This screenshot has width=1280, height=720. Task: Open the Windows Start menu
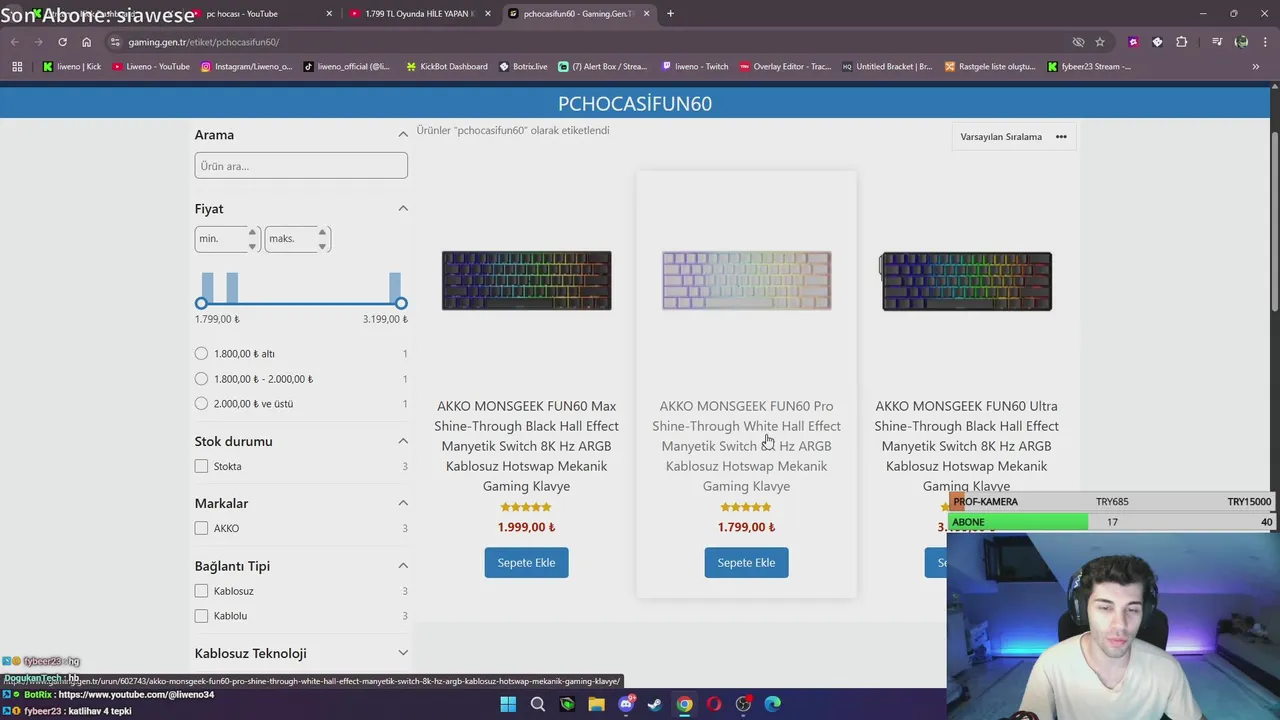[508, 704]
